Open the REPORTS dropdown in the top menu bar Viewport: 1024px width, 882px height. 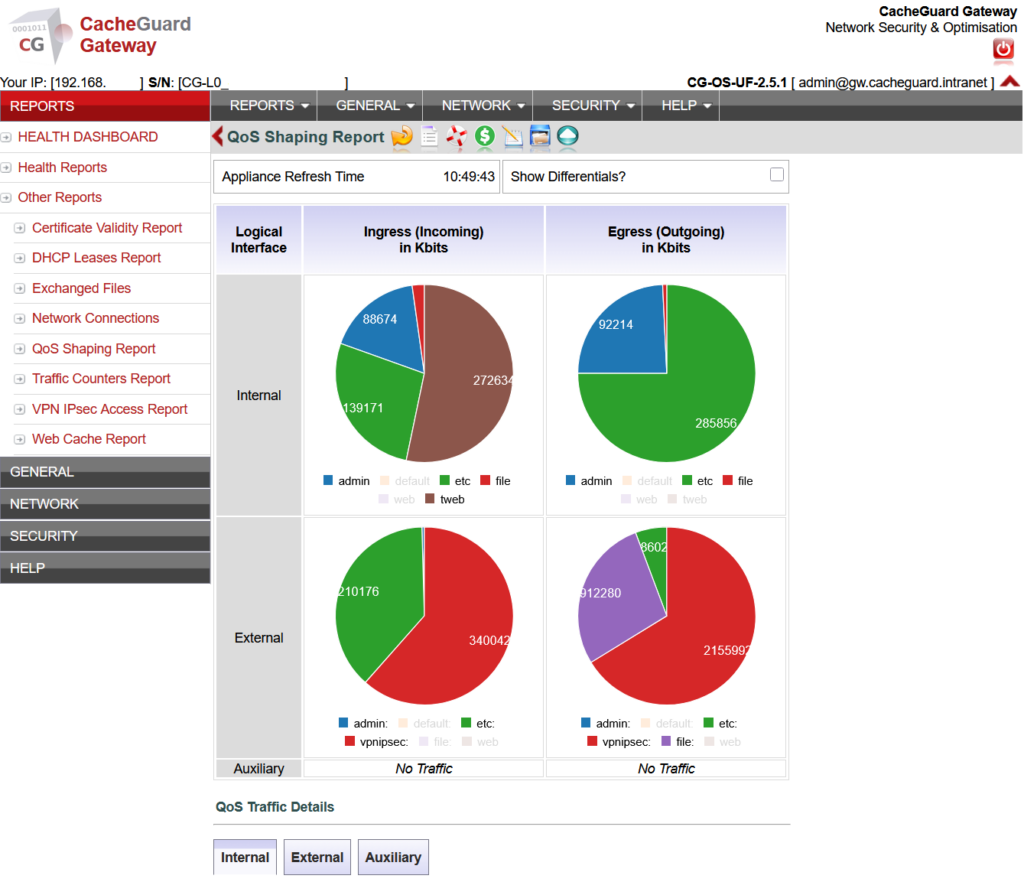pyautogui.click(x=268, y=106)
